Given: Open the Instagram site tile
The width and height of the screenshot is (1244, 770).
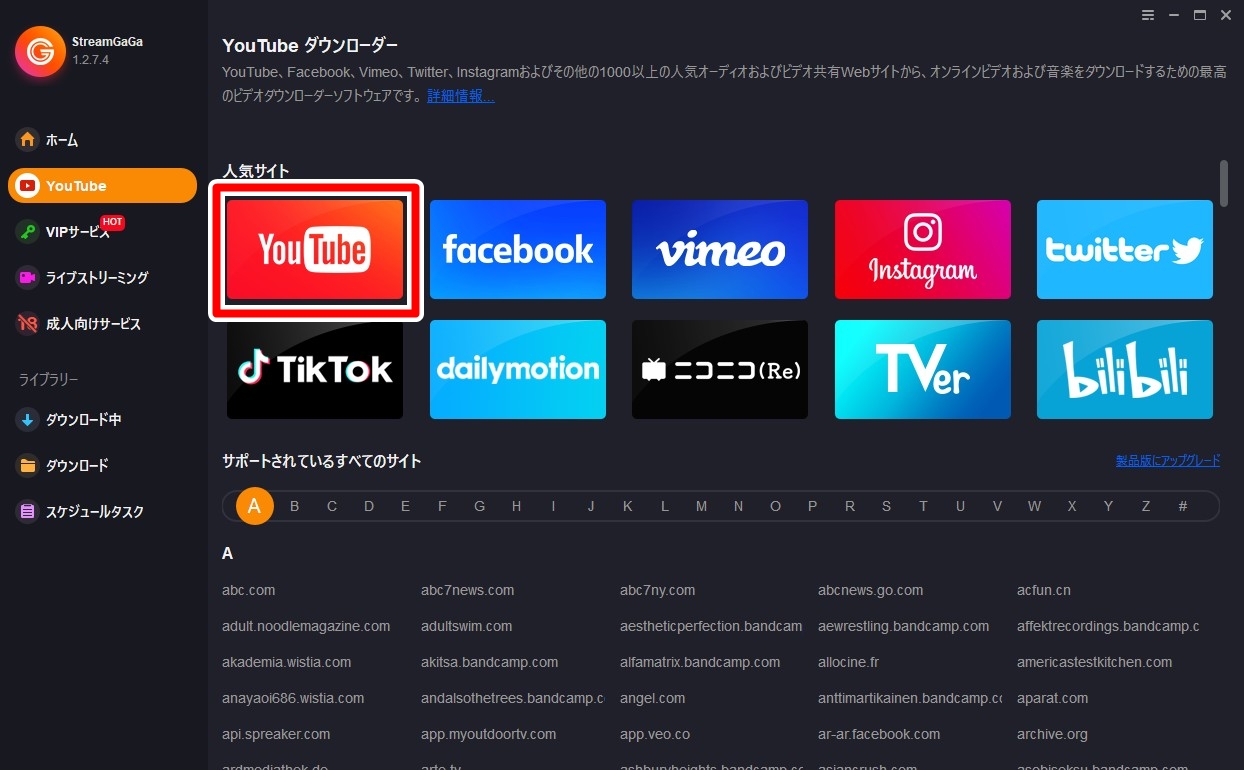Looking at the screenshot, I should pos(923,250).
